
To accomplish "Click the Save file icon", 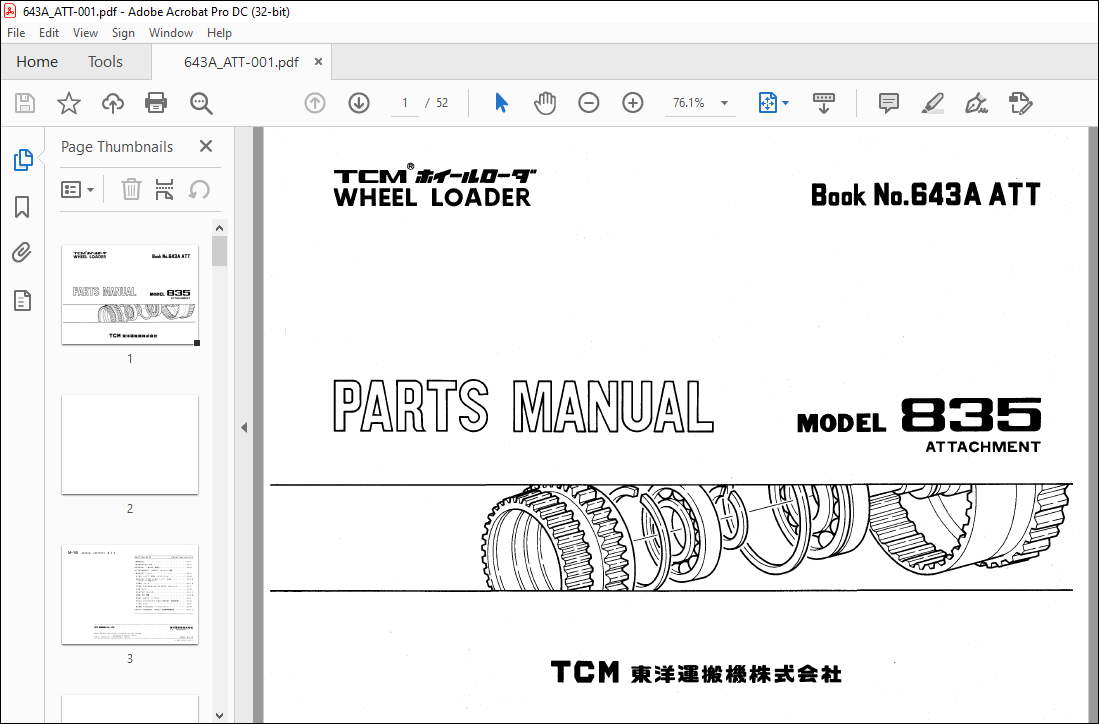I will pos(25,103).
